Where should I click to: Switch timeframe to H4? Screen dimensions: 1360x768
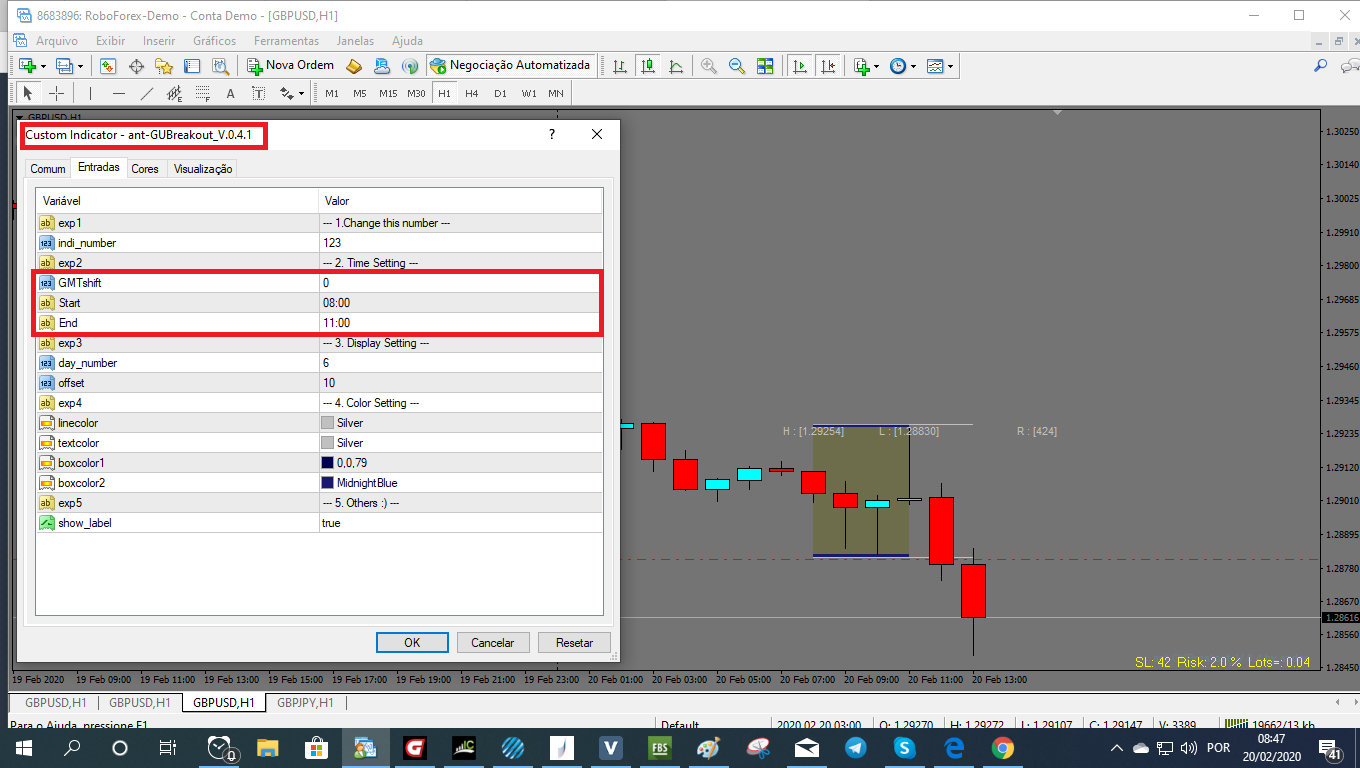coord(472,93)
